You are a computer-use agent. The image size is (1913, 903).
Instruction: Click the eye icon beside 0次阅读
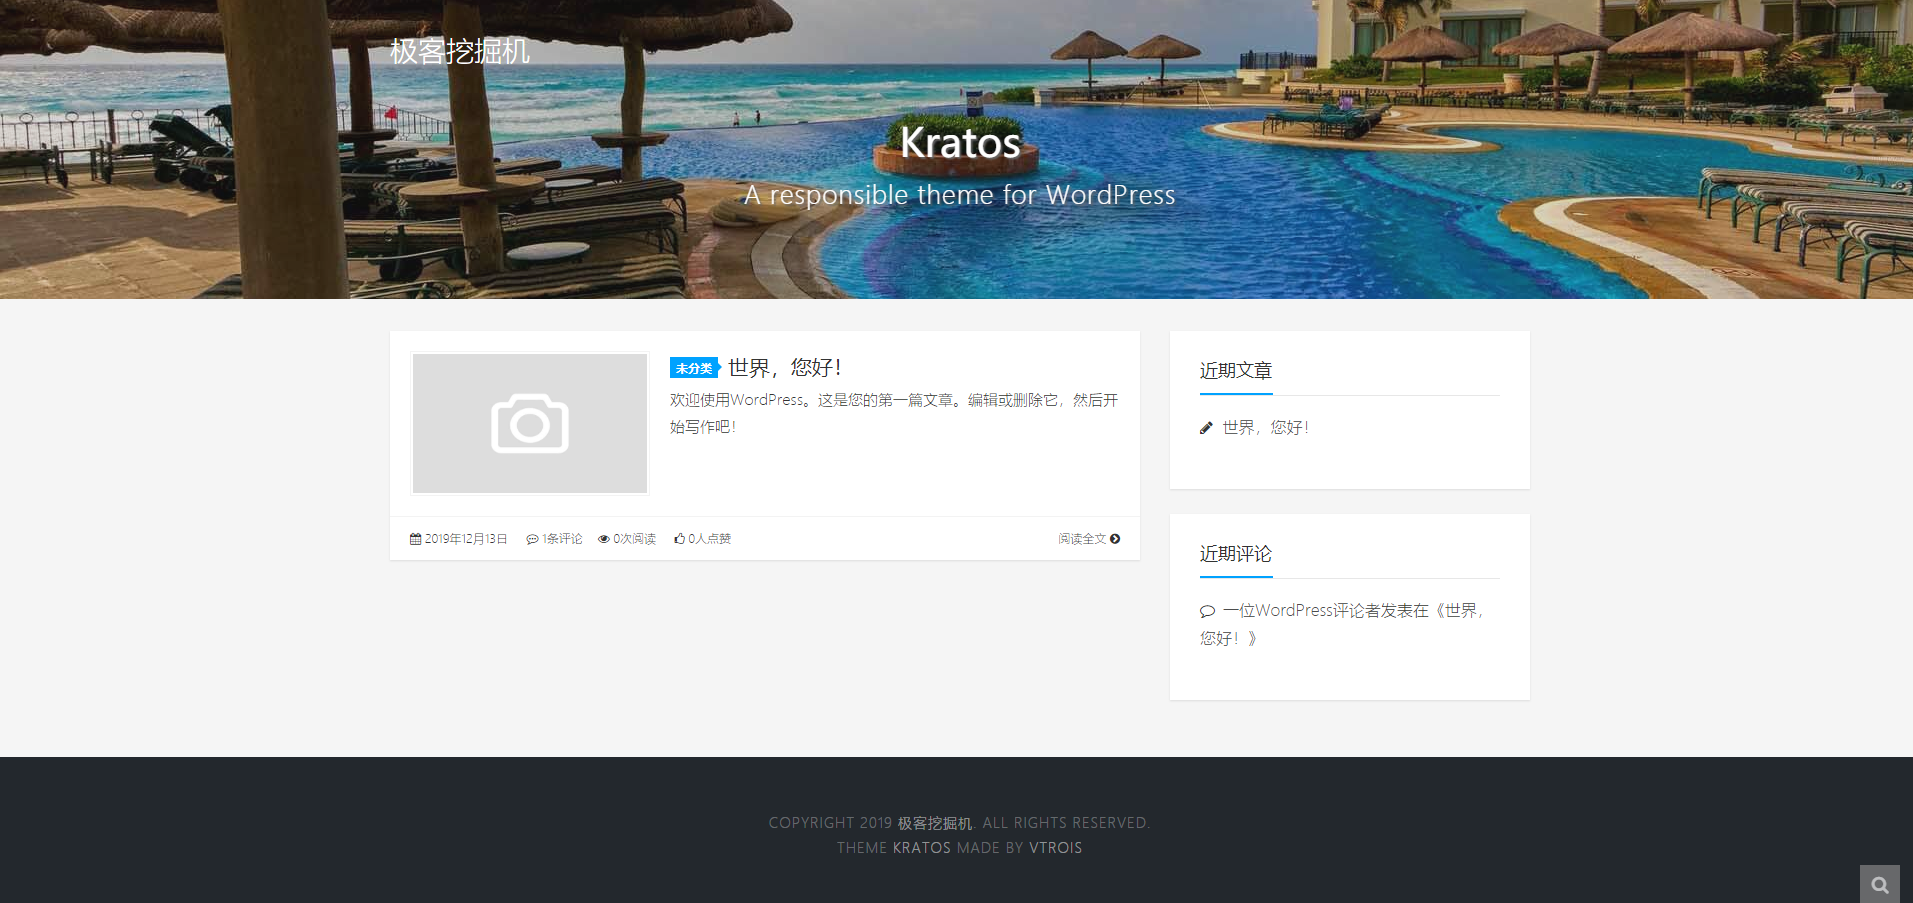click(604, 539)
